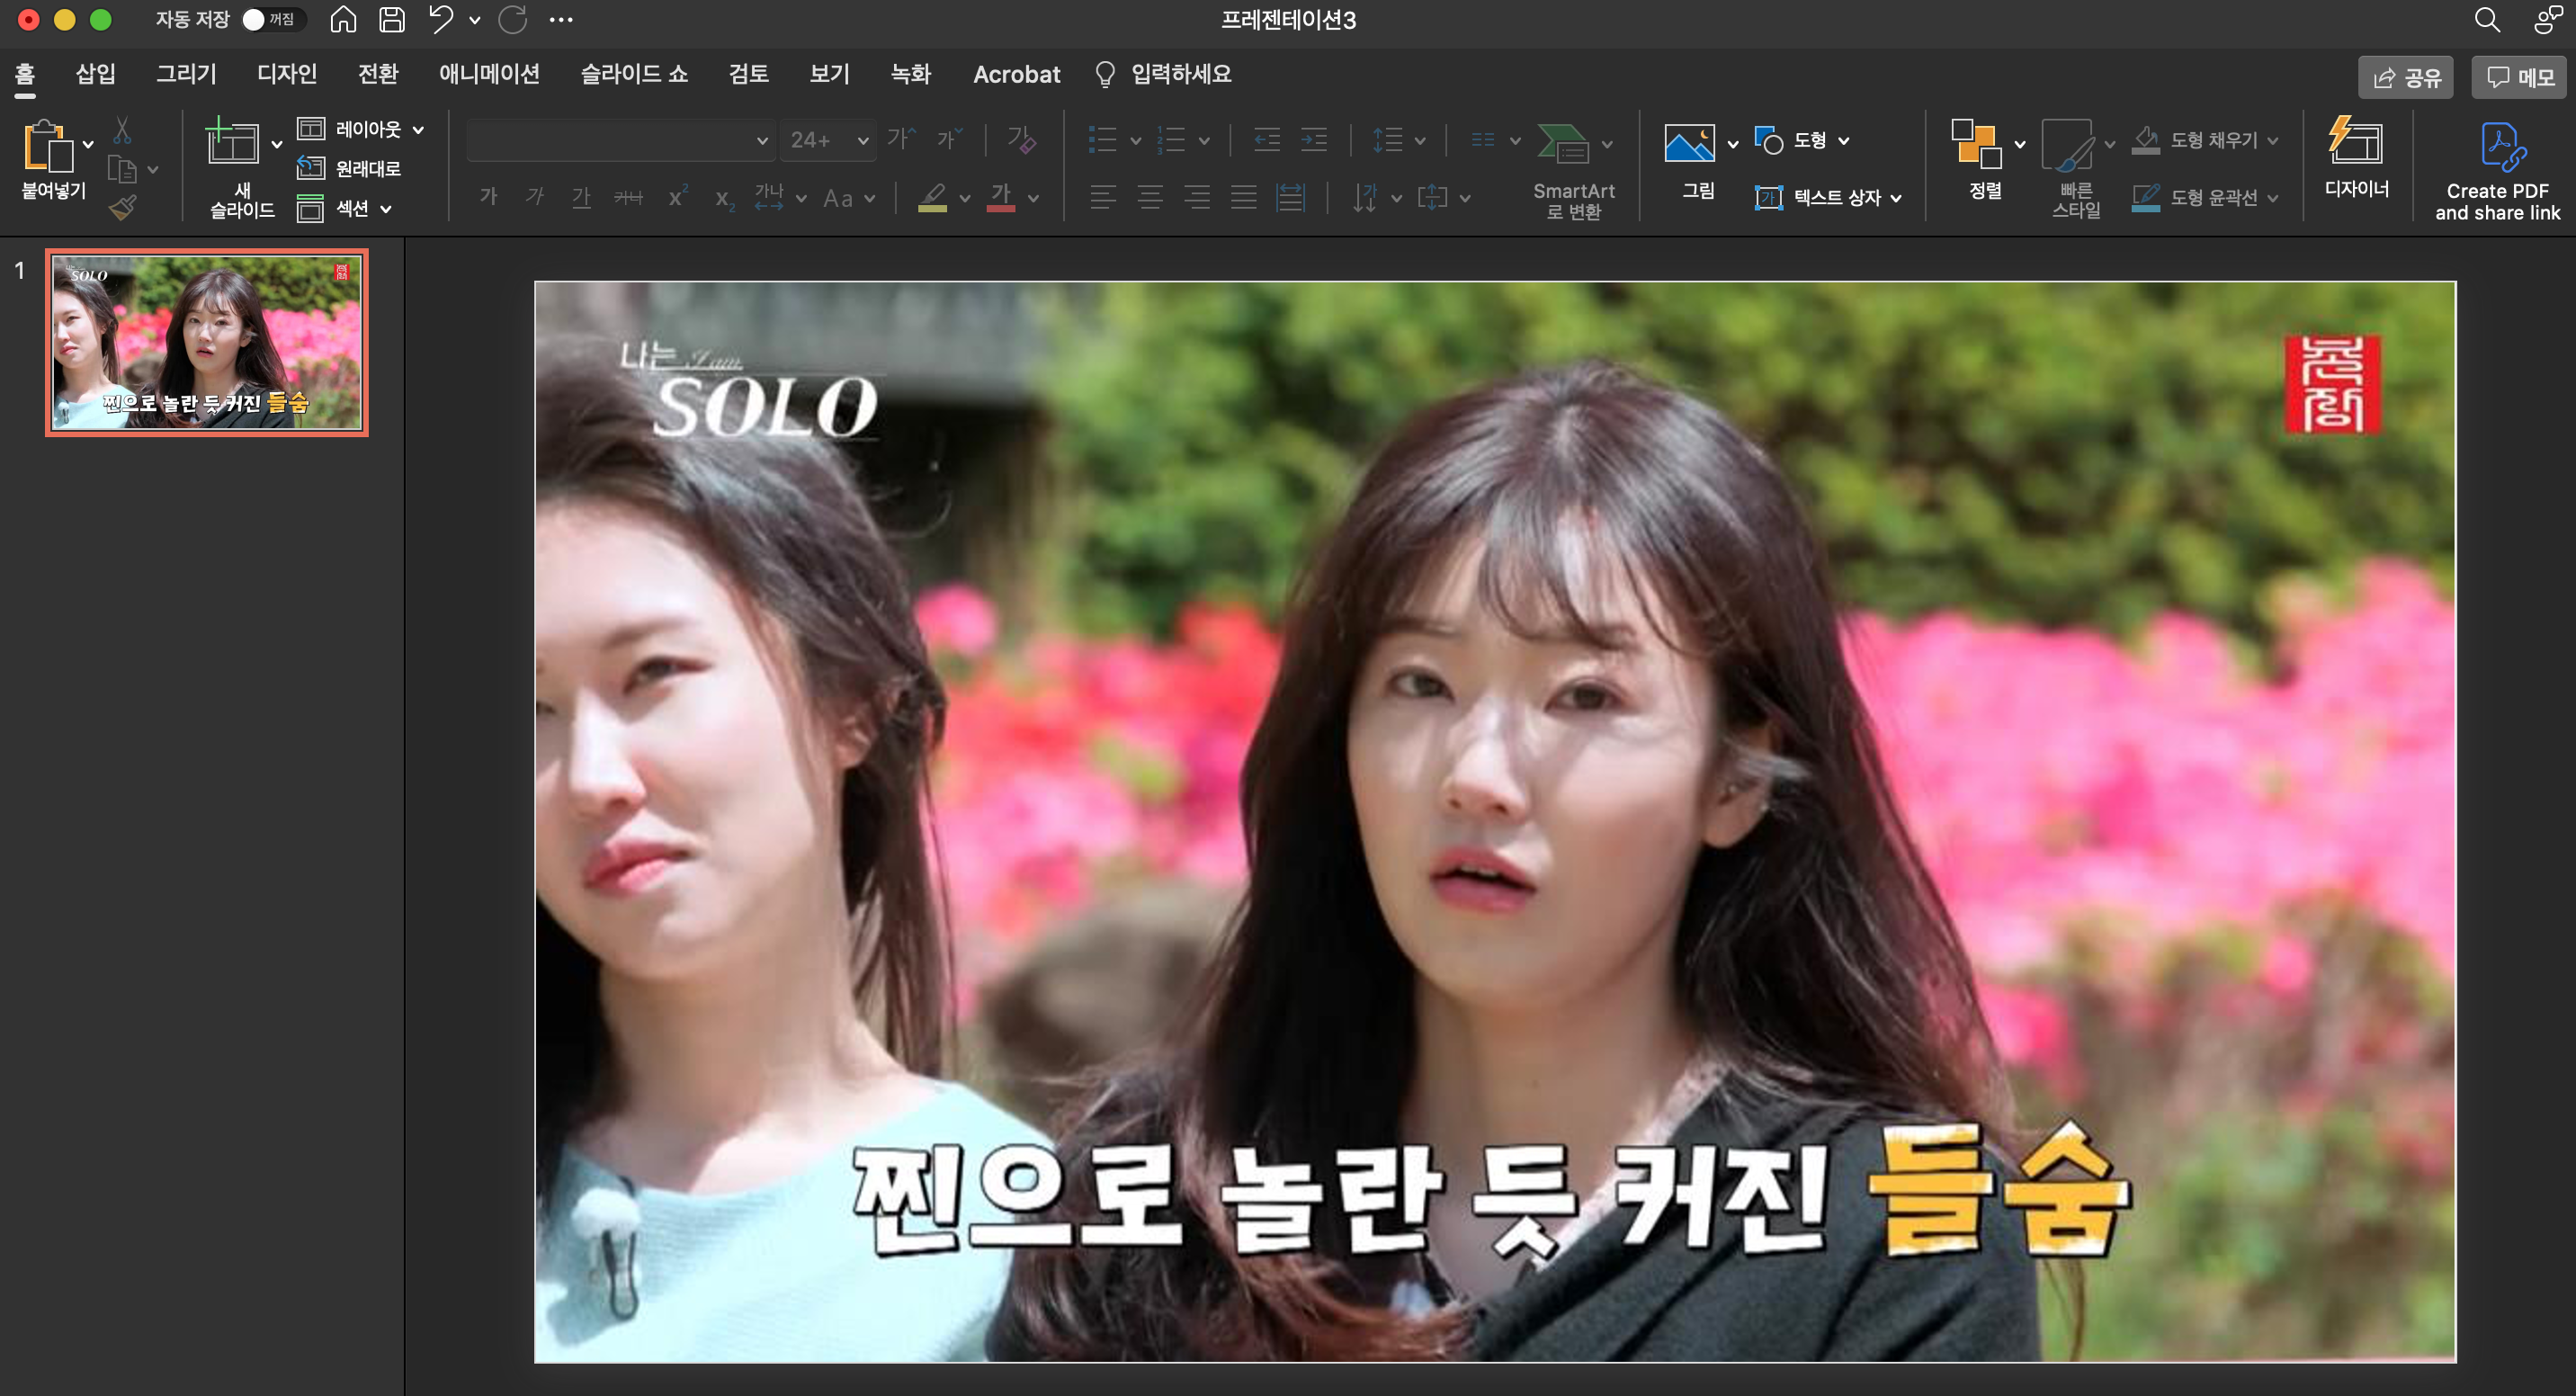2576x1396 pixels.
Task: Open the 슬라이드 쇼 tab
Action: tap(634, 74)
